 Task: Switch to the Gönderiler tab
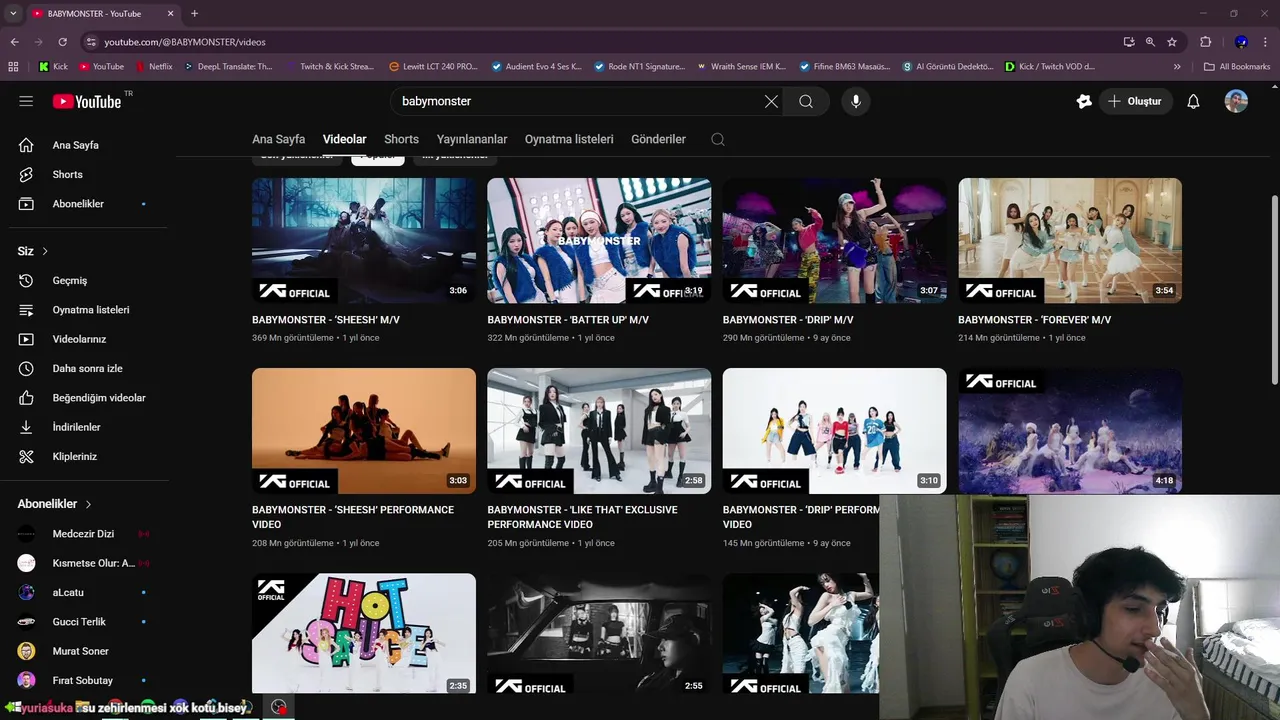pyautogui.click(x=658, y=139)
